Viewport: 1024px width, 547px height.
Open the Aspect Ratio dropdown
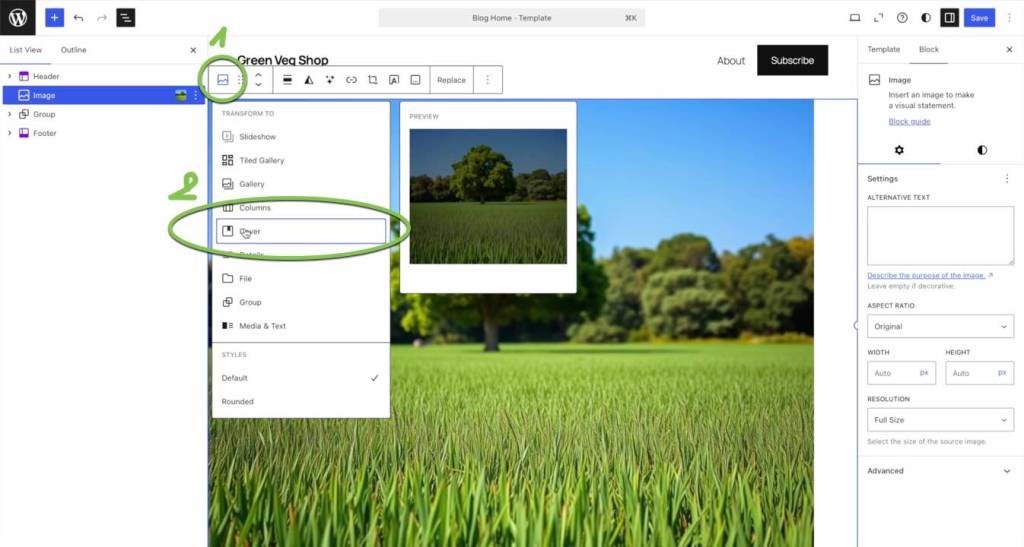[x=940, y=326]
